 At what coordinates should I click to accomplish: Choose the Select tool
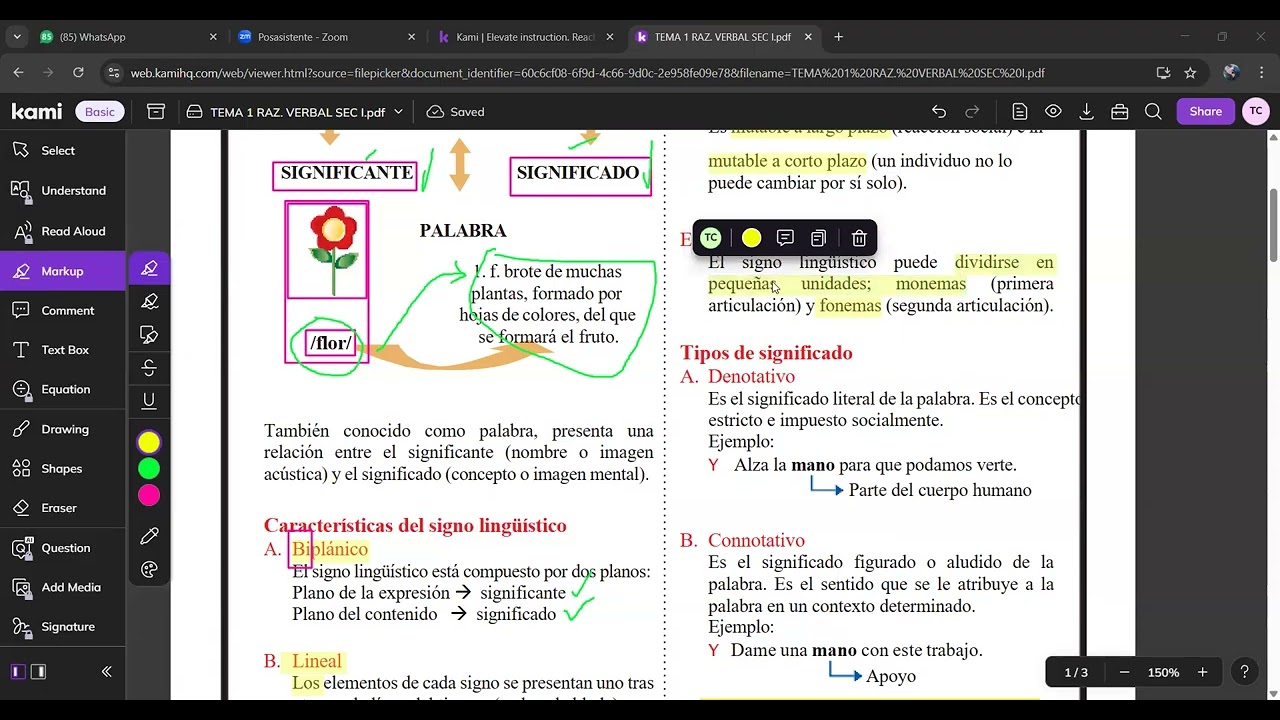click(x=63, y=150)
